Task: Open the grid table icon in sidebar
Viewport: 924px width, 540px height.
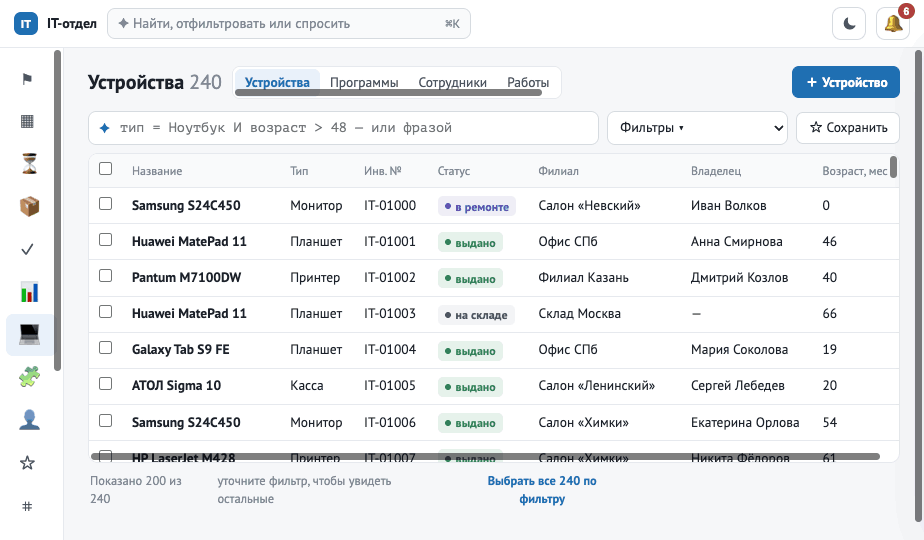Action: point(28,121)
